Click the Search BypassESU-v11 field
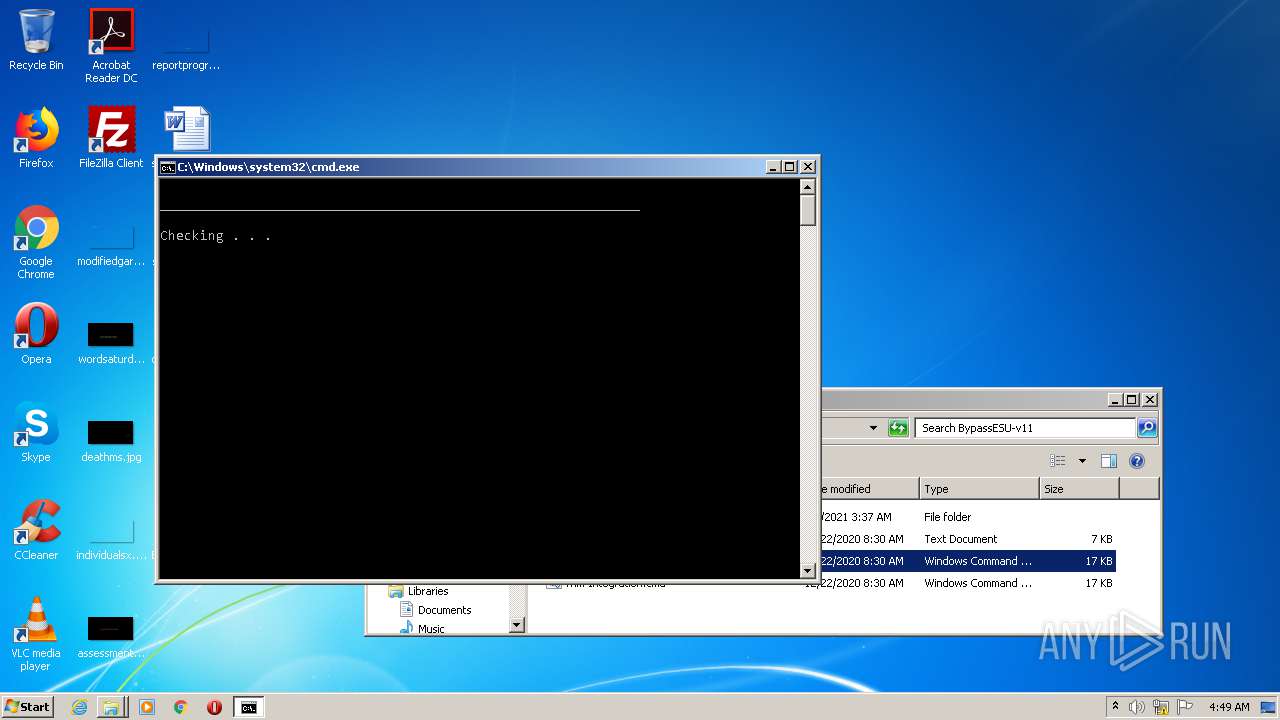This screenshot has width=1280, height=720. [x=1026, y=428]
